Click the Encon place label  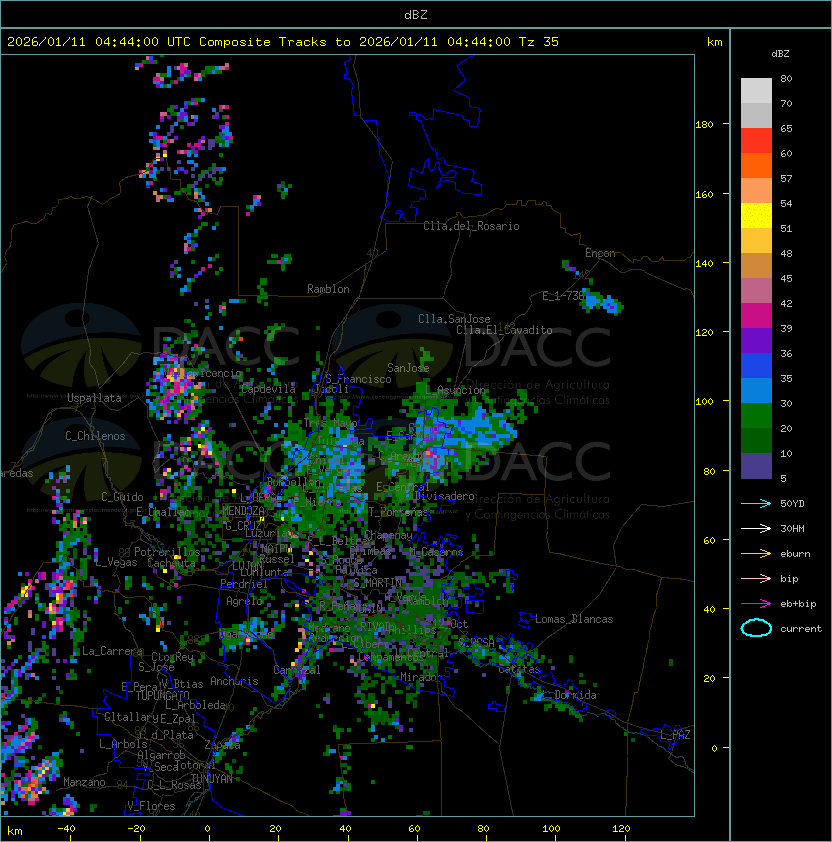(600, 253)
